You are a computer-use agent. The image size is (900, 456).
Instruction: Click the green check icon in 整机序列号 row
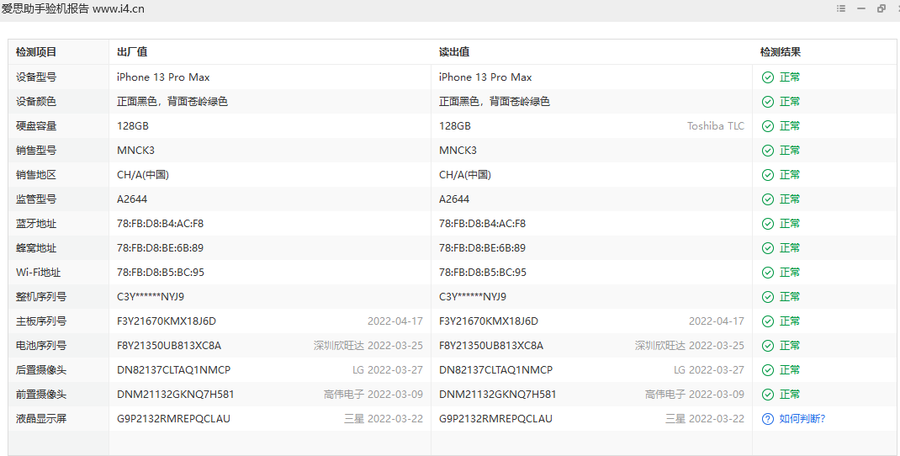[767, 297]
